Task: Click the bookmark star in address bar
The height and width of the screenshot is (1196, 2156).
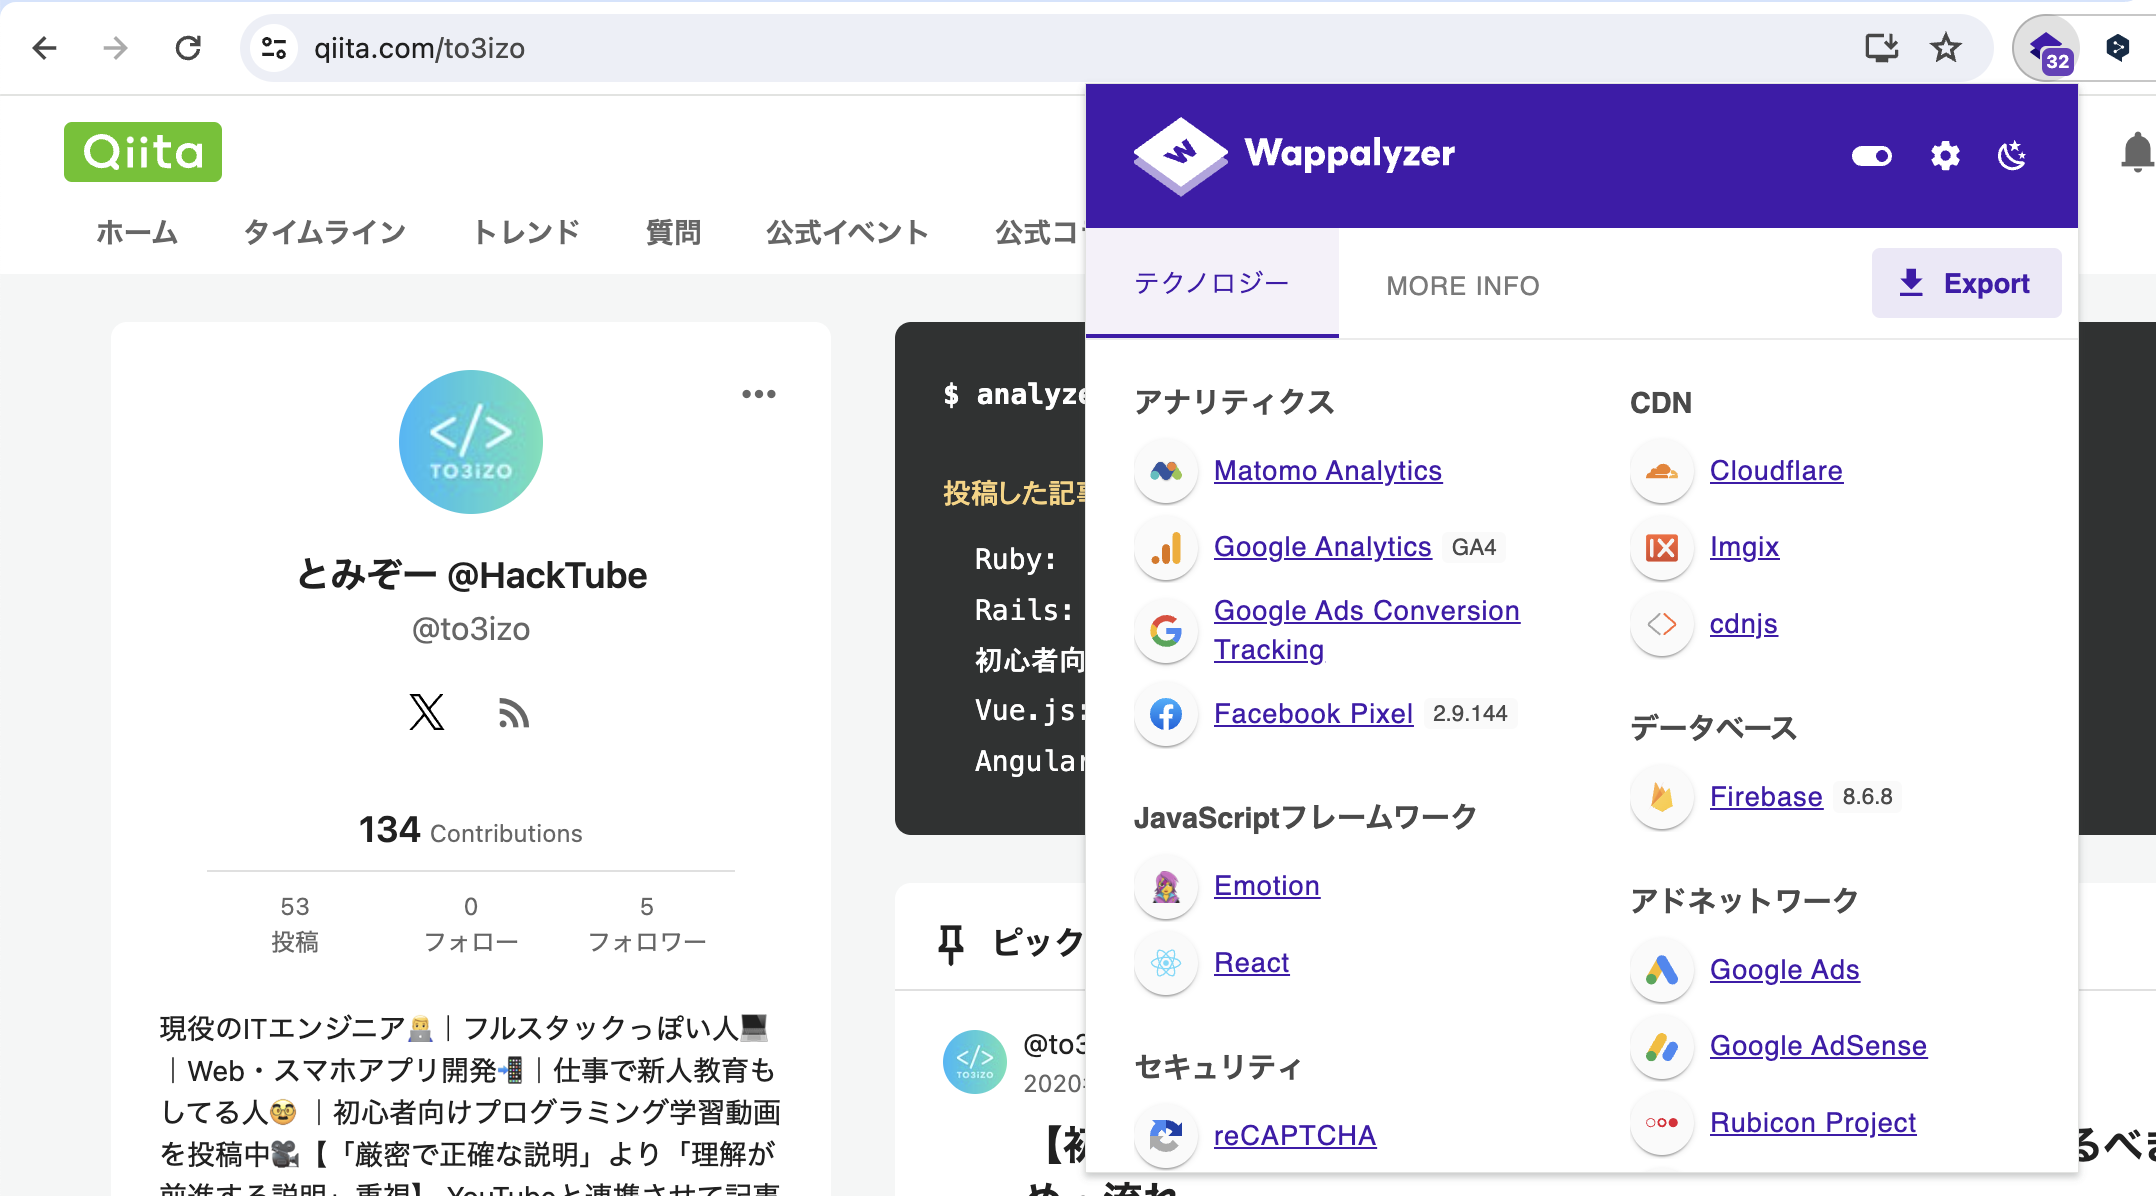Action: (x=1945, y=47)
